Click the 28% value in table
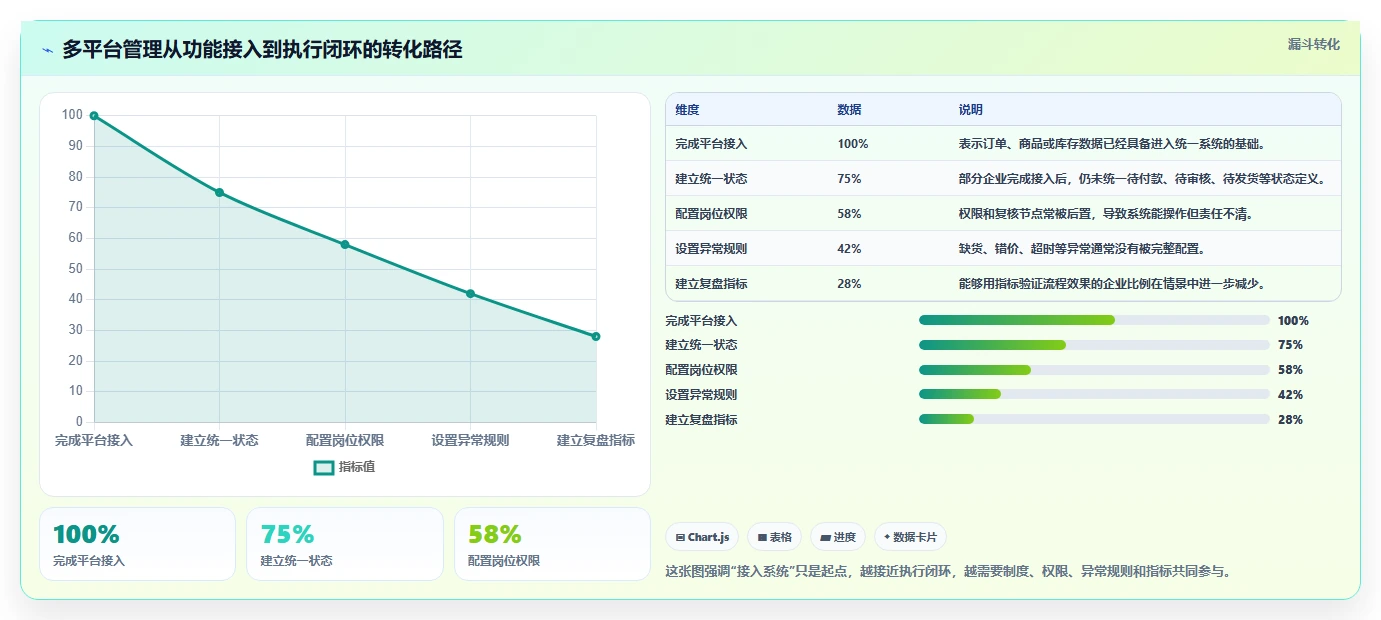 pos(849,284)
